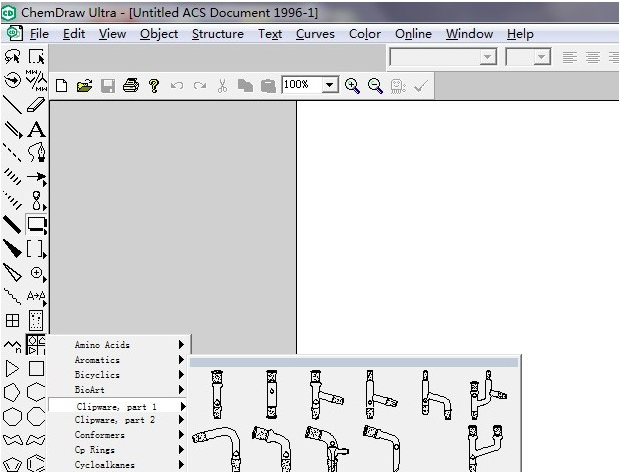Screen dimensions: 620x476
Task: Expand Bicyclics submenu arrow
Action: click(181, 375)
